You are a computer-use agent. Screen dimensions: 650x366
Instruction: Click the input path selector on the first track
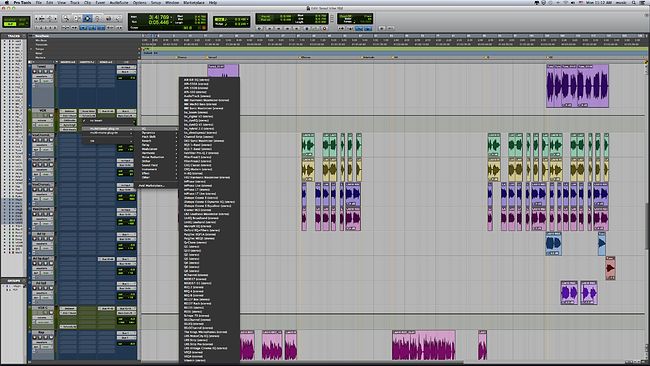pos(126,67)
